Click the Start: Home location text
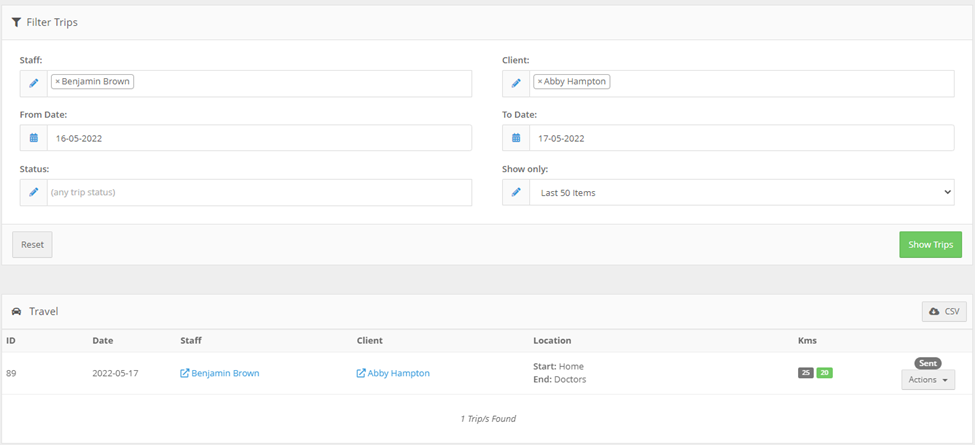The width and height of the screenshot is (975, 445). coord(558,367)
